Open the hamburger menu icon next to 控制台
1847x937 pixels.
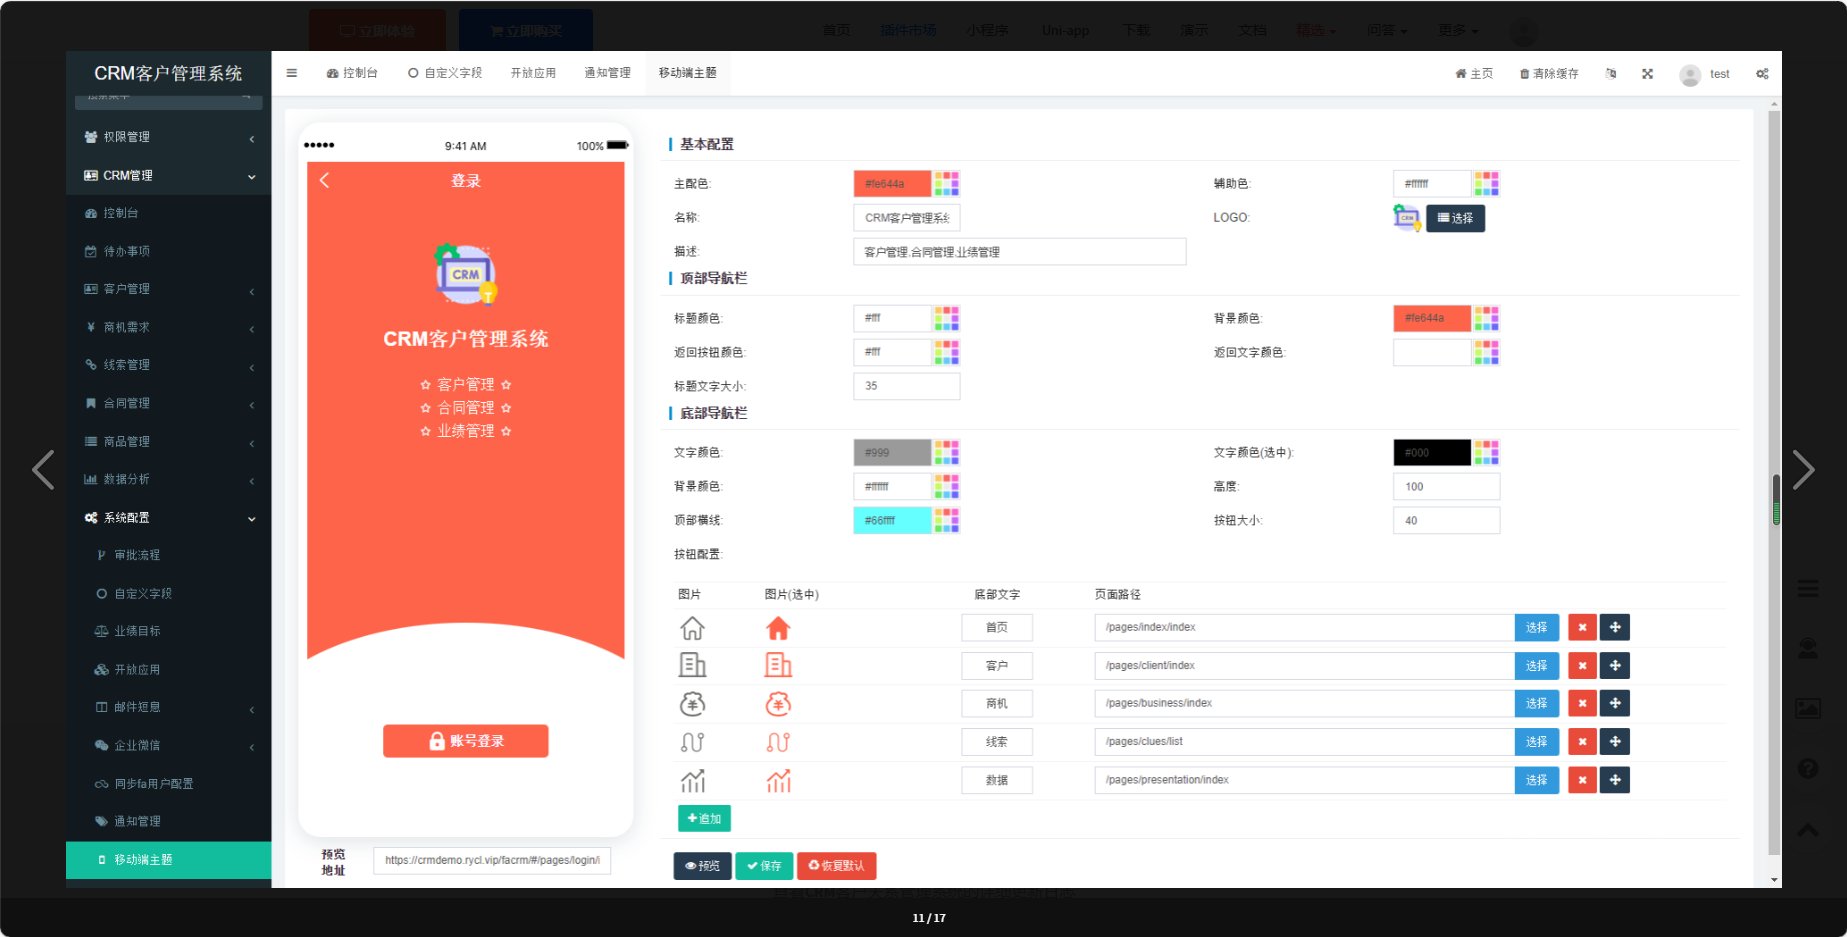(x=291, y=72)
